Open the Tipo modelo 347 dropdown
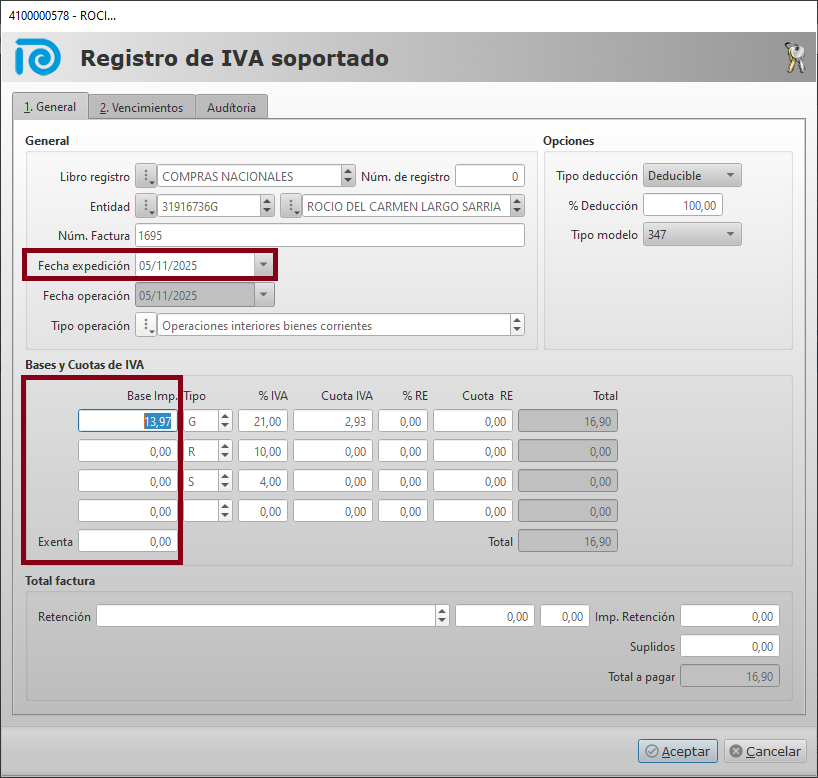Image resolution: width=818 pixels, height=778 pixels. coord(730,235)
